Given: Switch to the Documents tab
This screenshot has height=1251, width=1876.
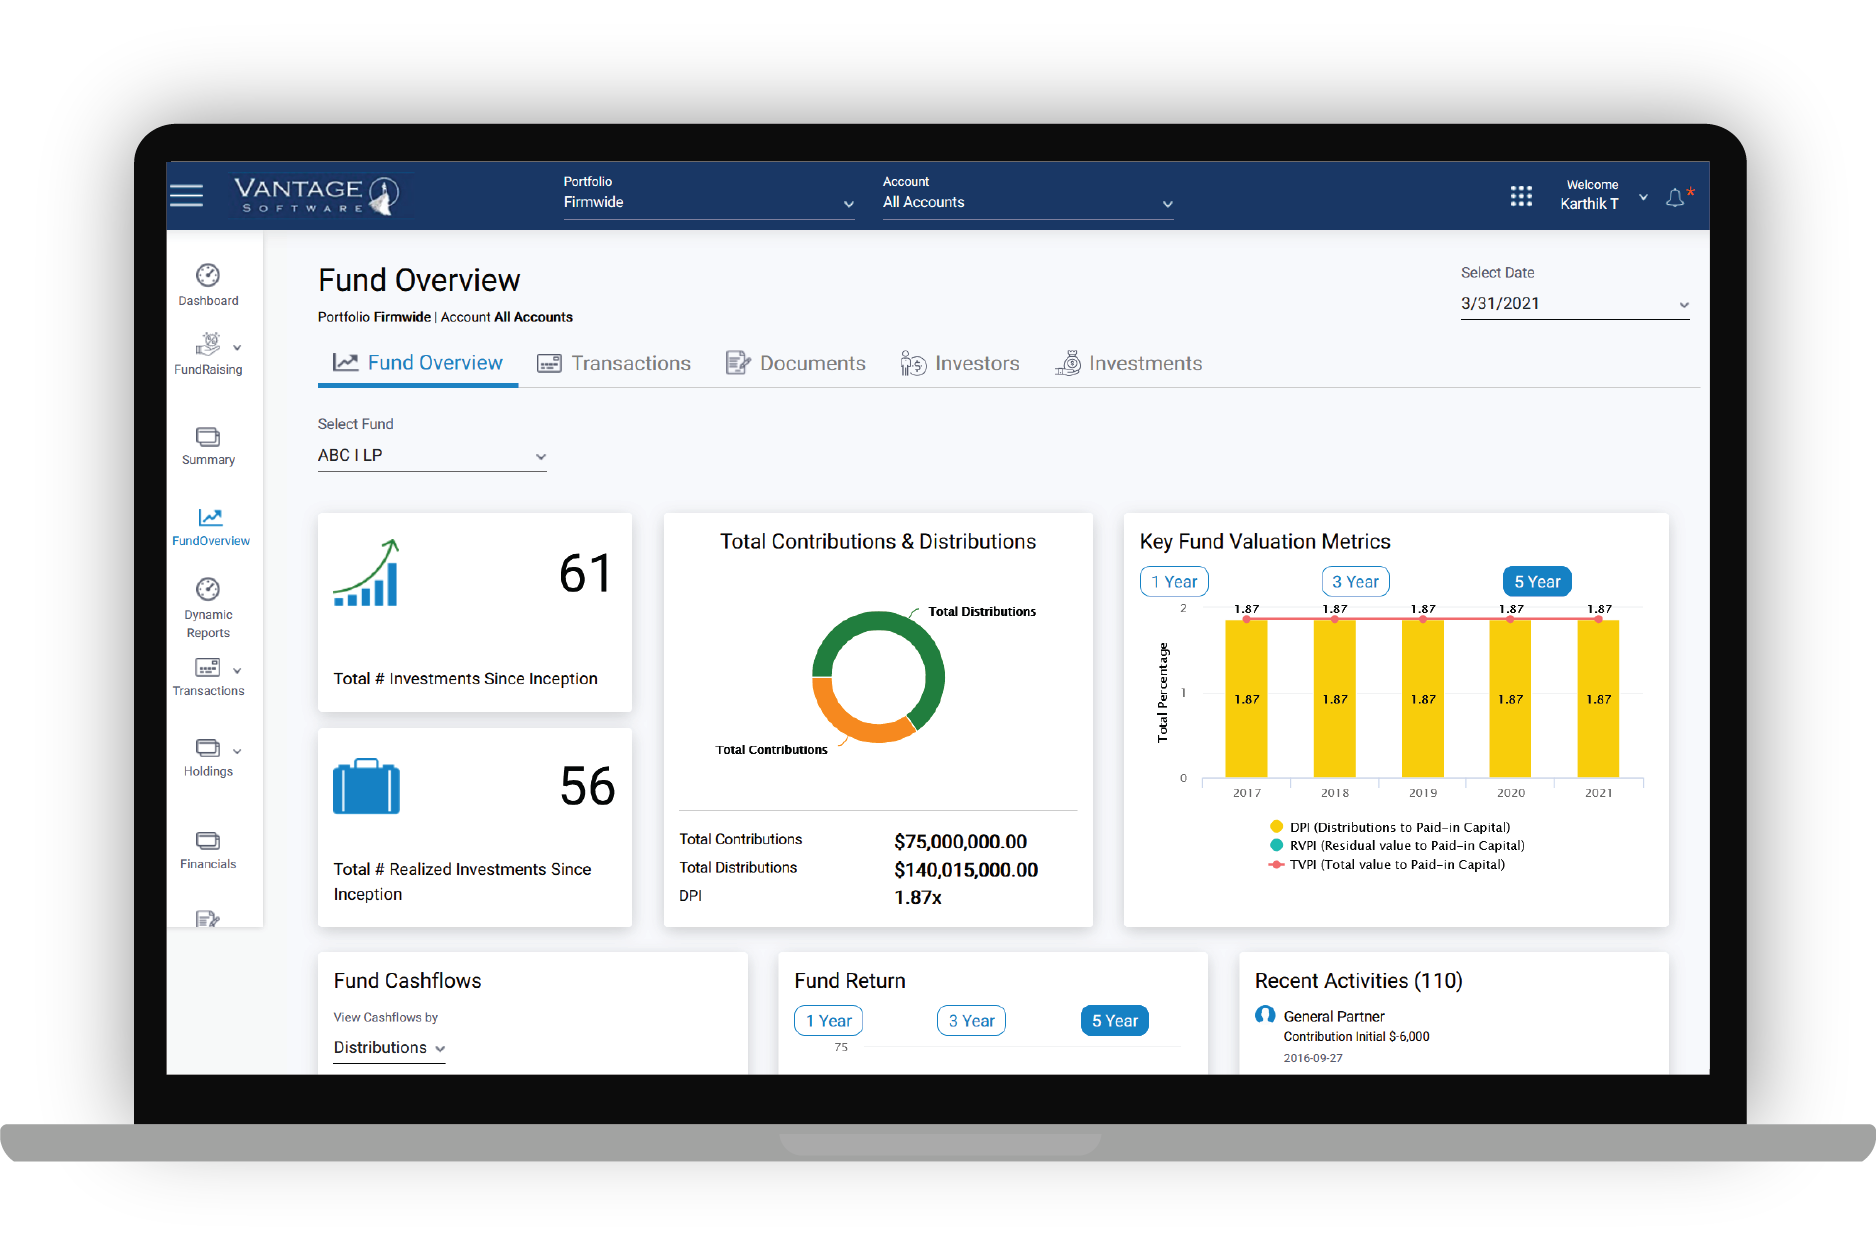Looking at the screenshot, I should (x=796, y=363).
